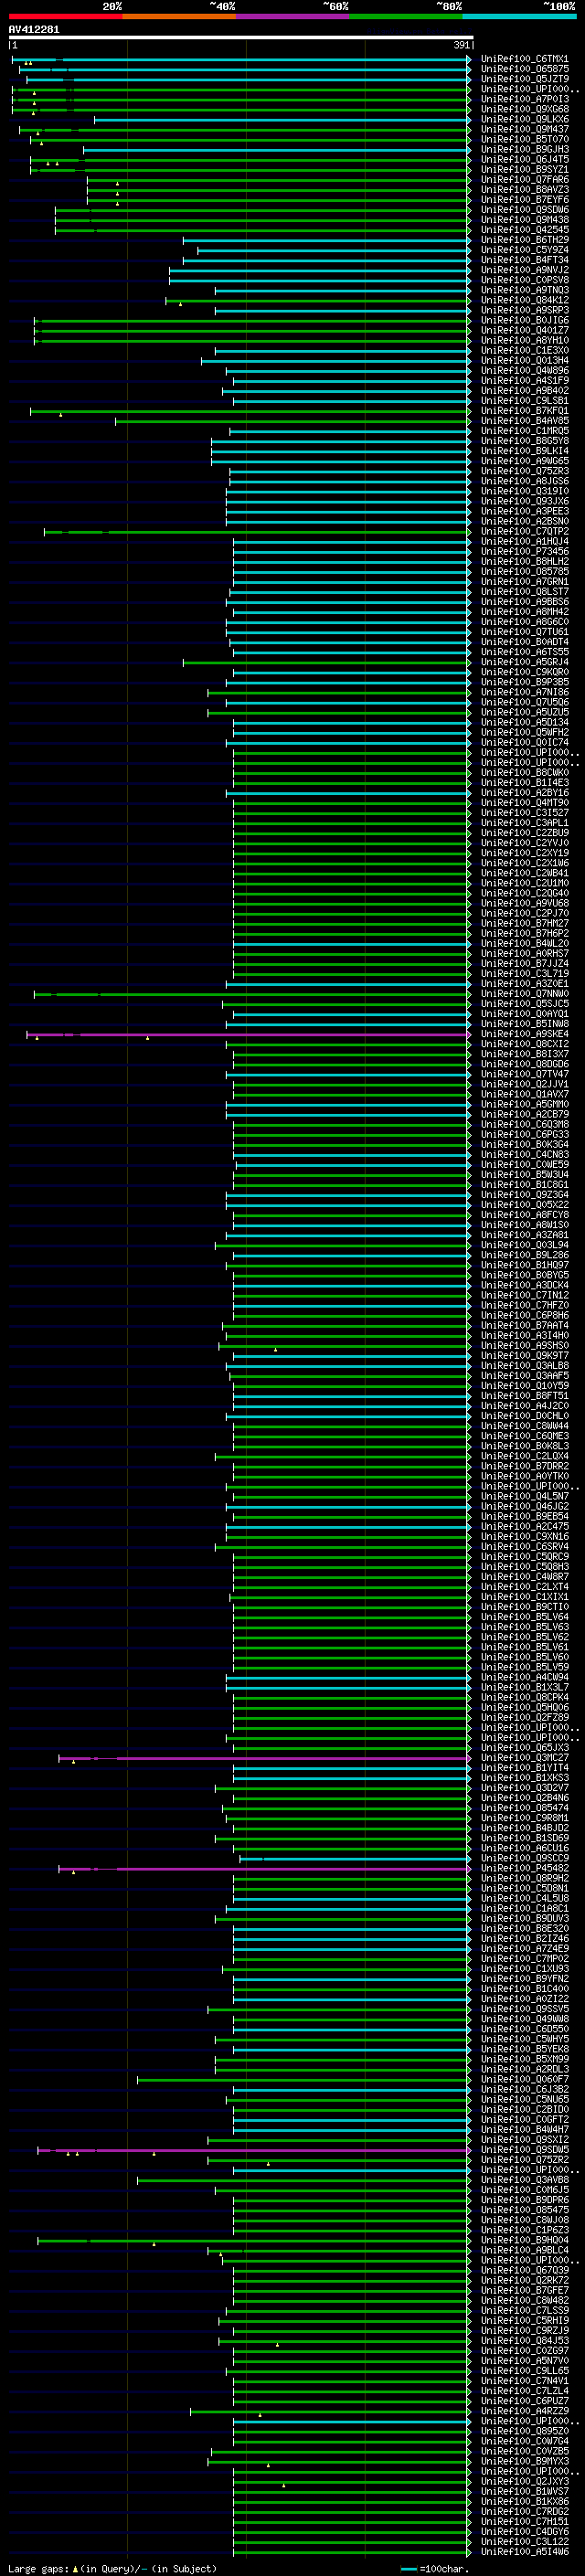Click the AV412281 query sequence label
The image size is (585, 2576).
coord(34,29)
